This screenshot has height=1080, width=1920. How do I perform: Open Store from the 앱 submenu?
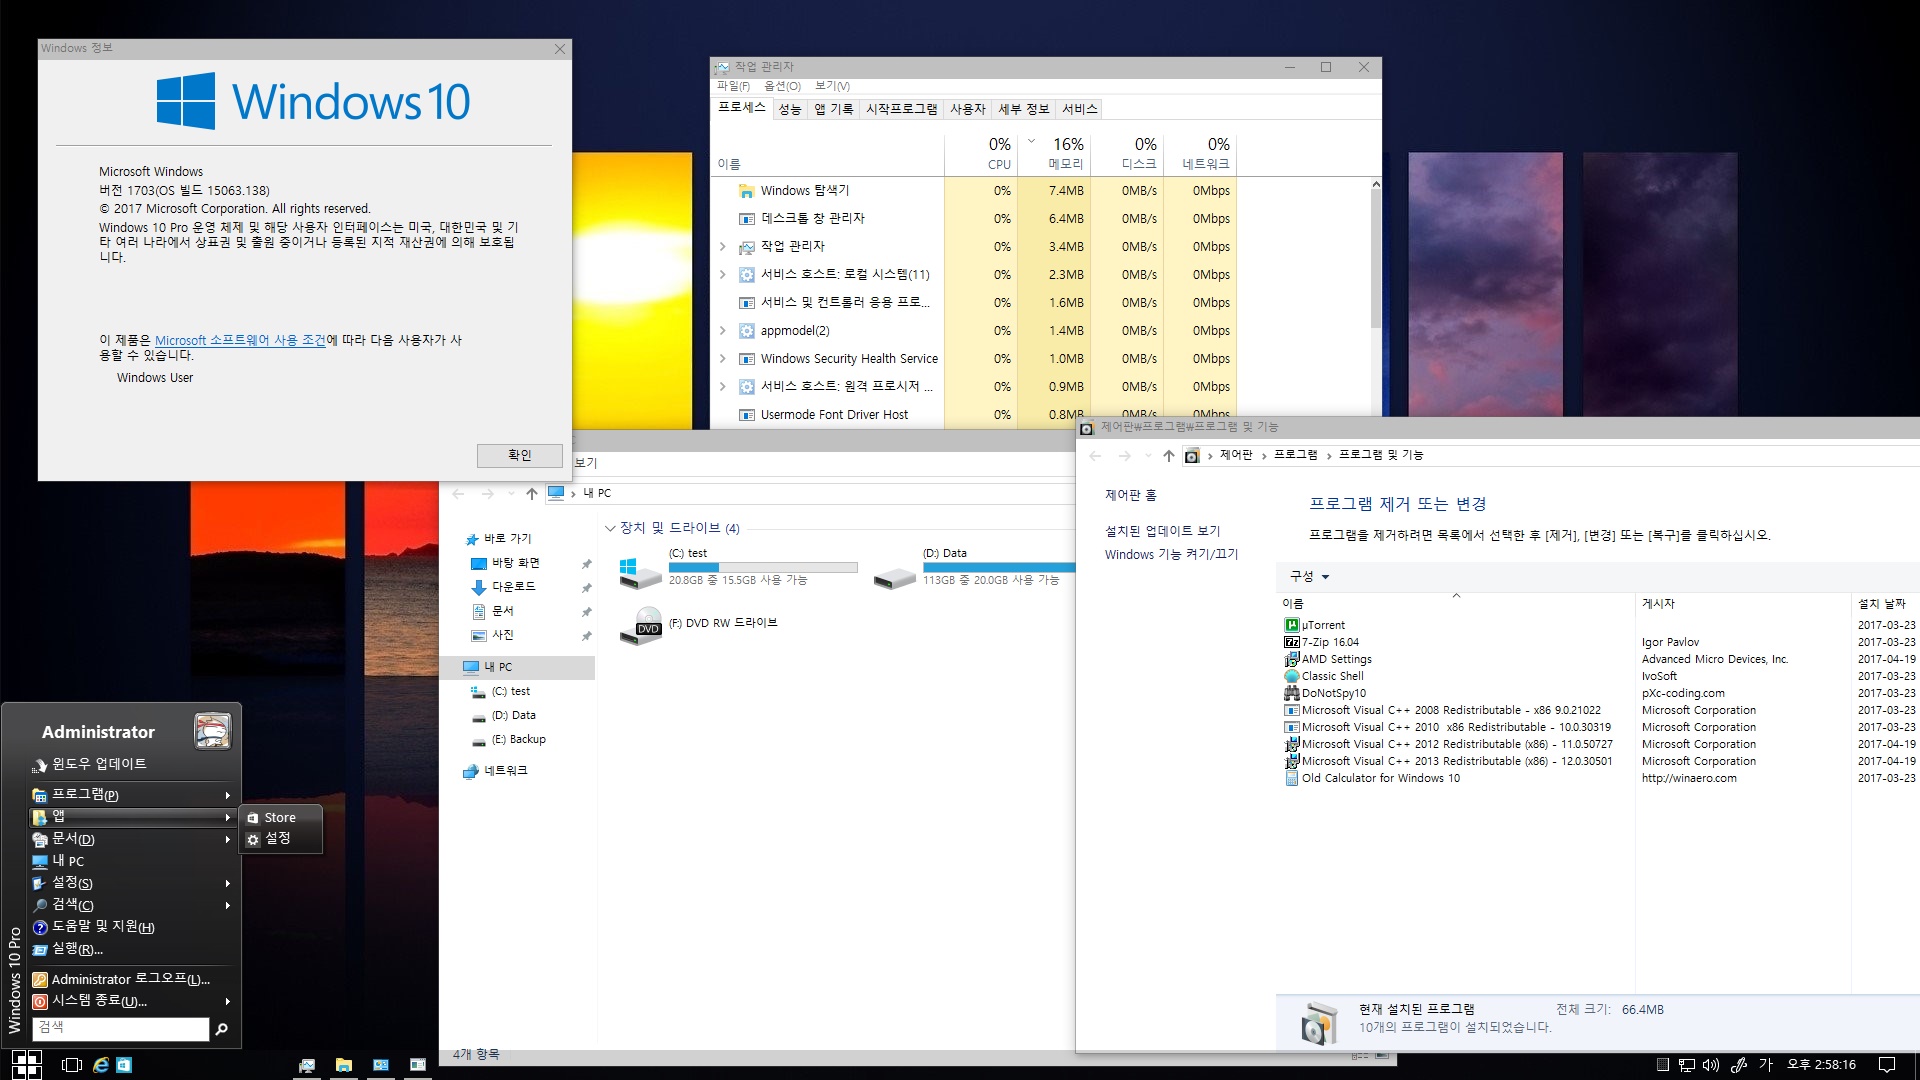tap(281, 818)
